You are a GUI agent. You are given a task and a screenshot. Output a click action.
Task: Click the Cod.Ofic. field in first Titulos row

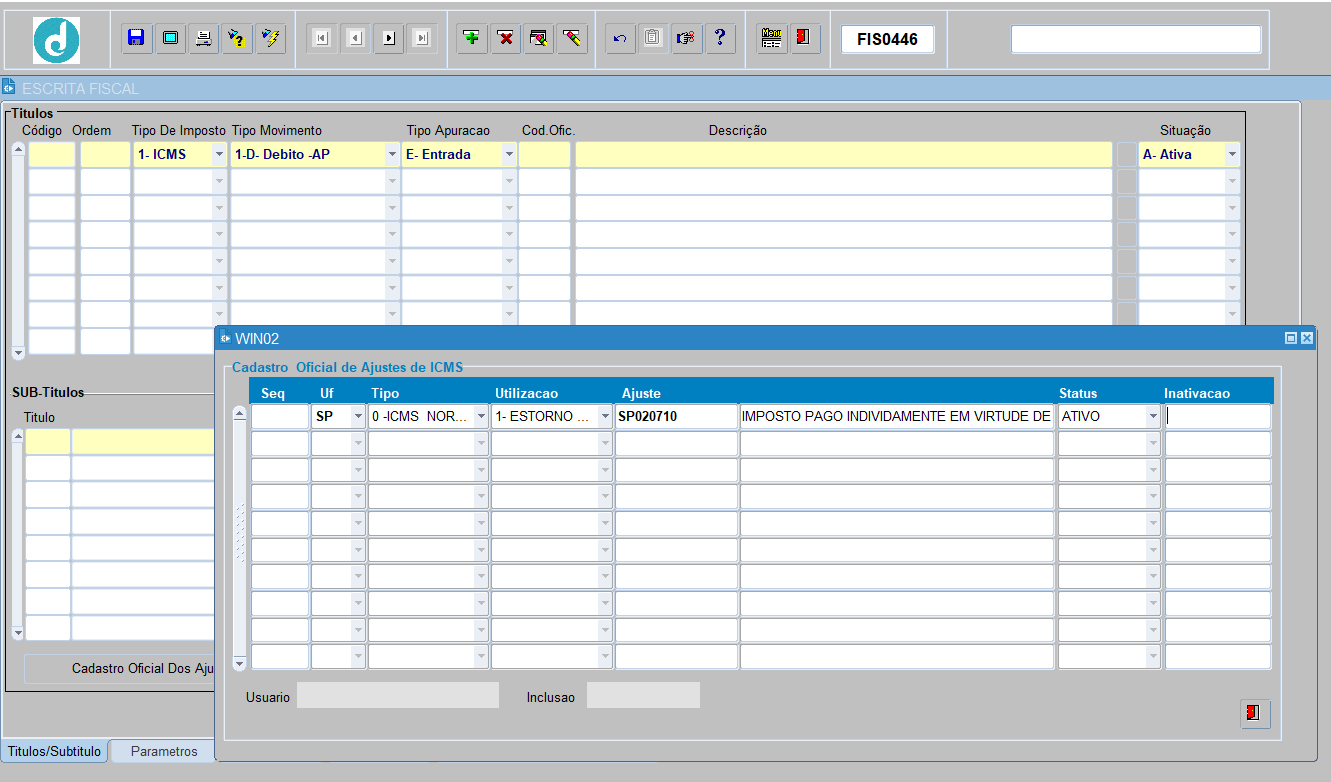coord(544,155)
